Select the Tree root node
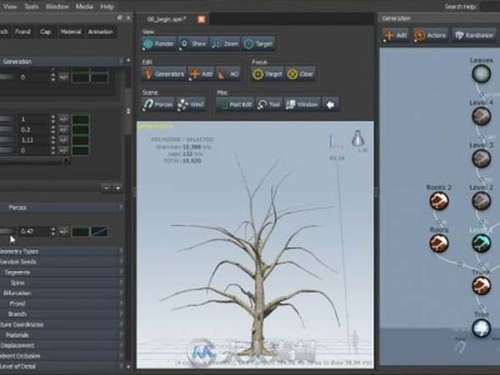500x375 pixels. [x=481, y=328]
